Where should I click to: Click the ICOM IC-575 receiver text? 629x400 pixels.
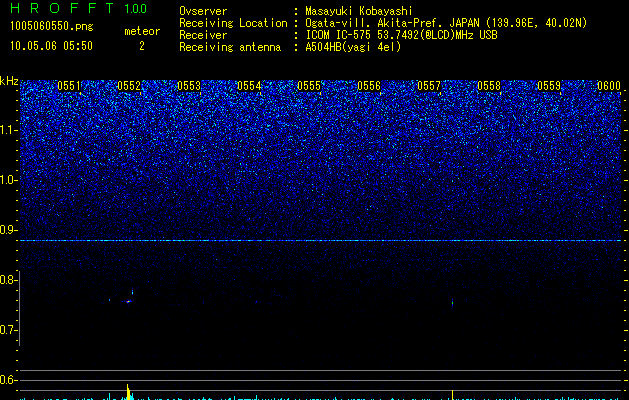[x=401, y=35]
